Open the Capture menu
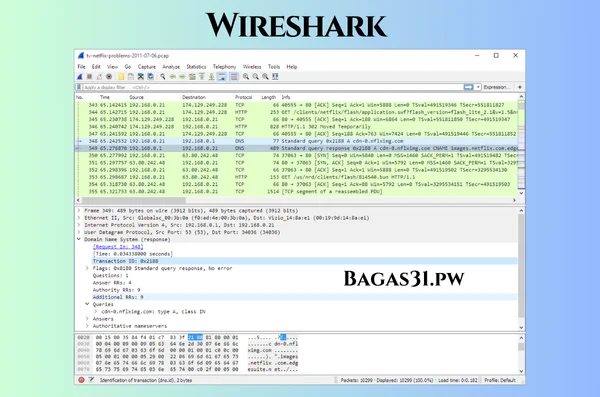Screen dimensions: 600x397 (x=147, y=67)
